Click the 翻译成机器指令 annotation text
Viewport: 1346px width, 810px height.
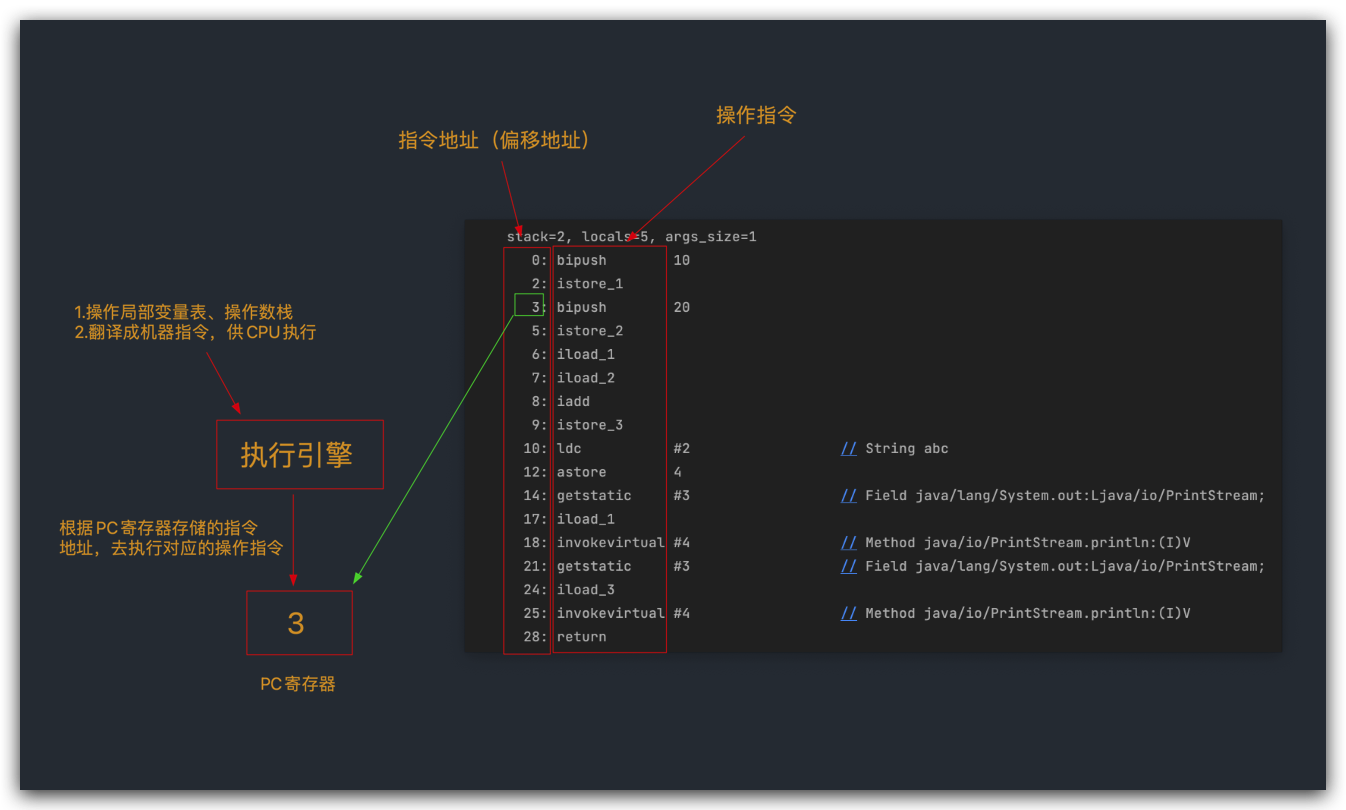click(195, 333)
